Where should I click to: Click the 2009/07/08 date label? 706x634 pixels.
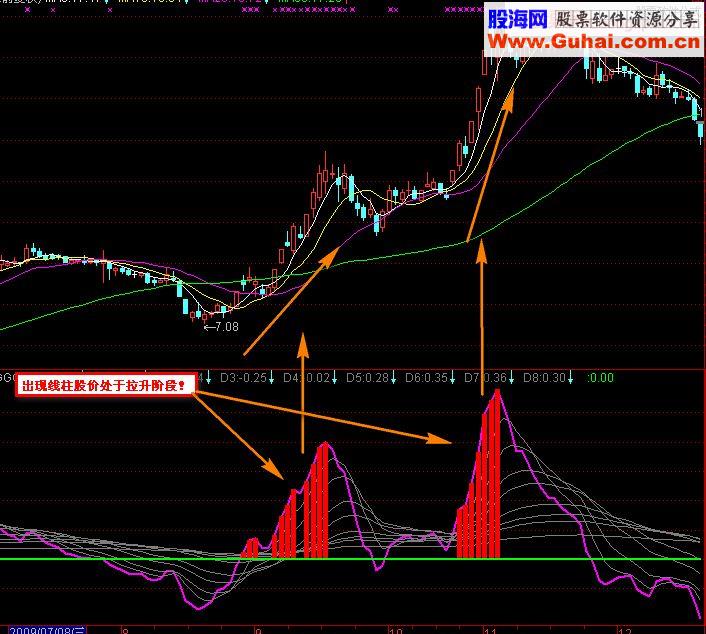point(47,630)
